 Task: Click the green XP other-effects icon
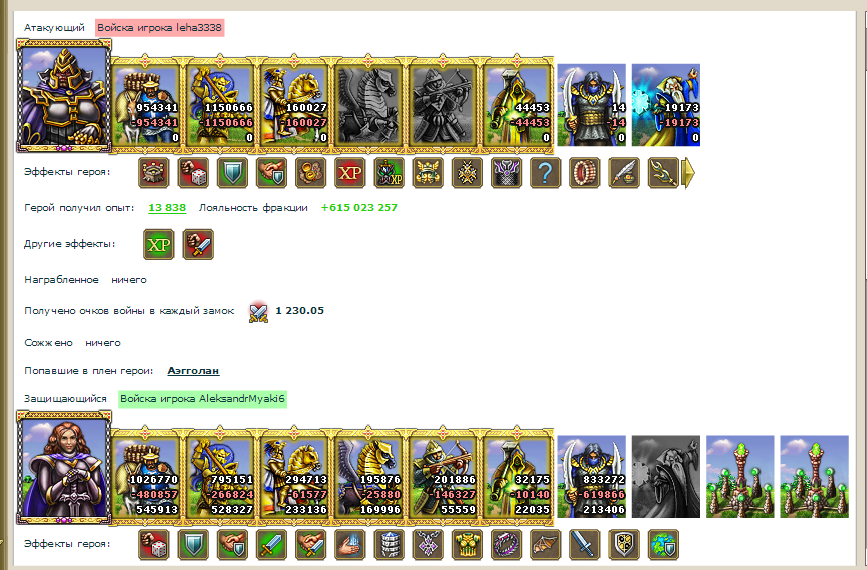(x=159, y=244)
